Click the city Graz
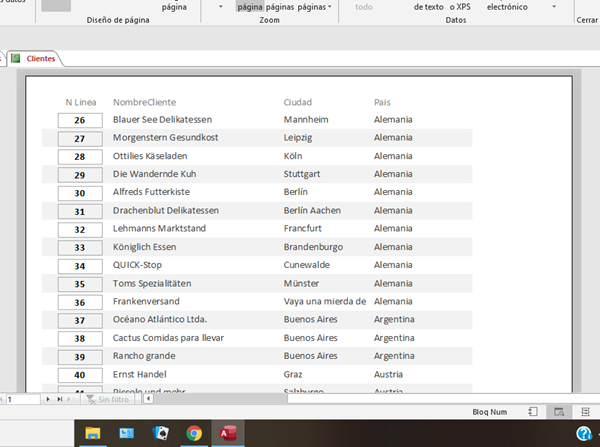The width and height of the screenshot is (600, 447). (x=293, y=374)
